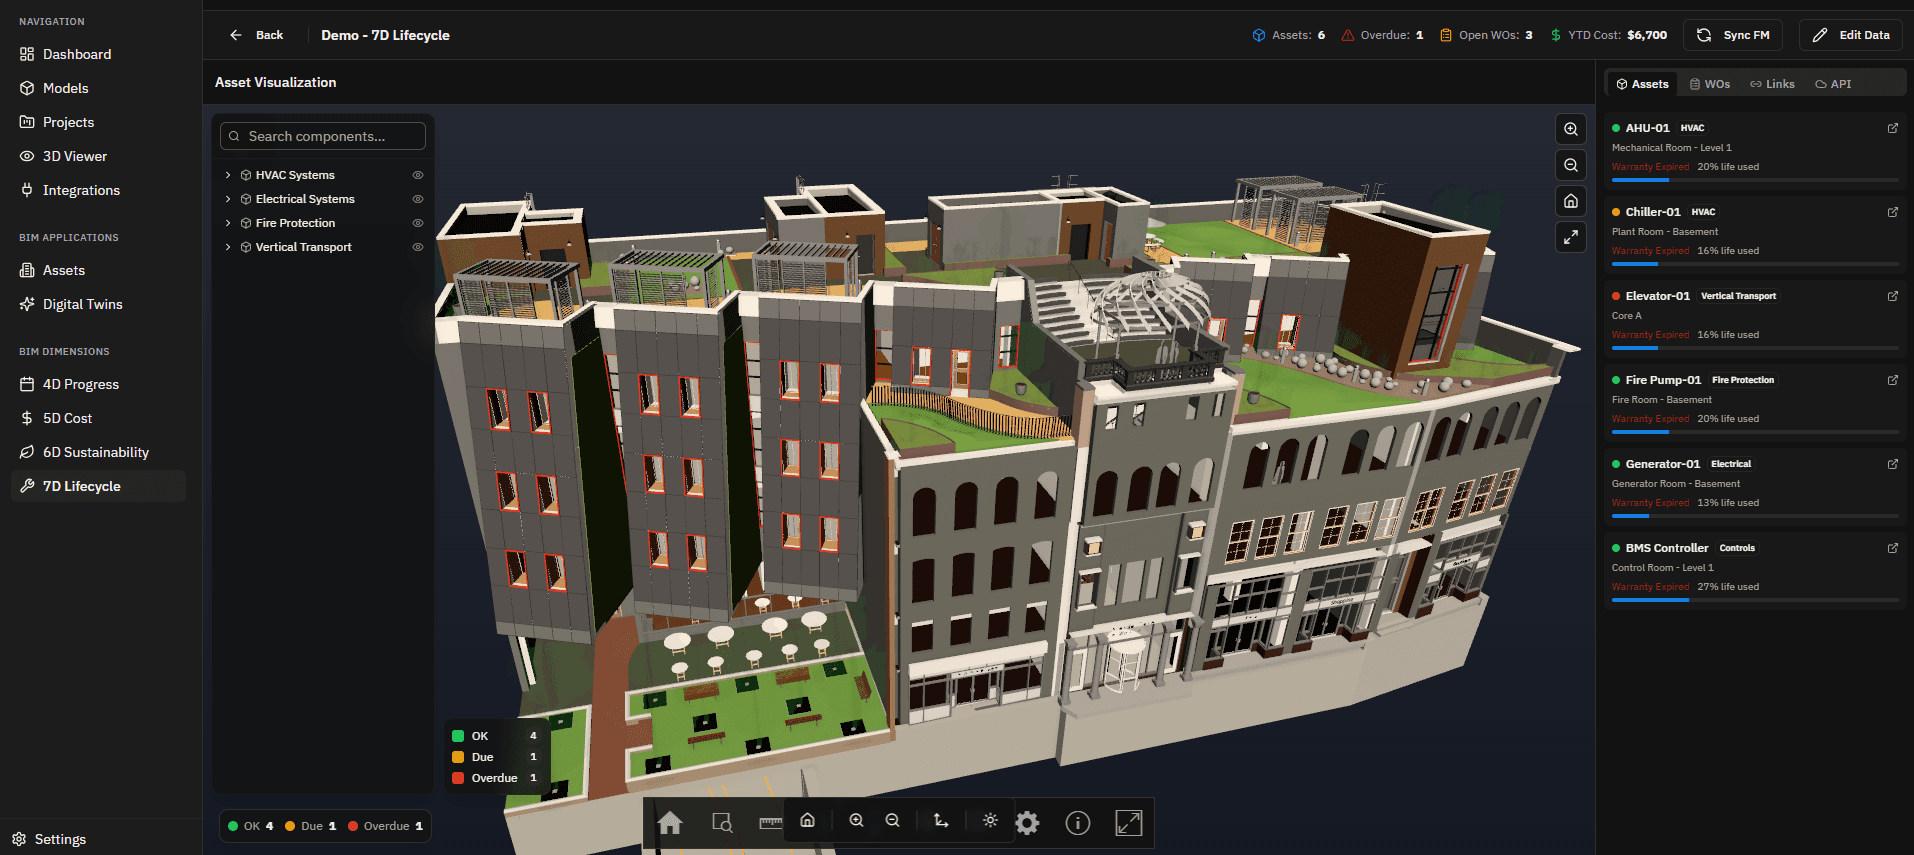Click the Overdue entry in the viewport legend

click(495, 778)
